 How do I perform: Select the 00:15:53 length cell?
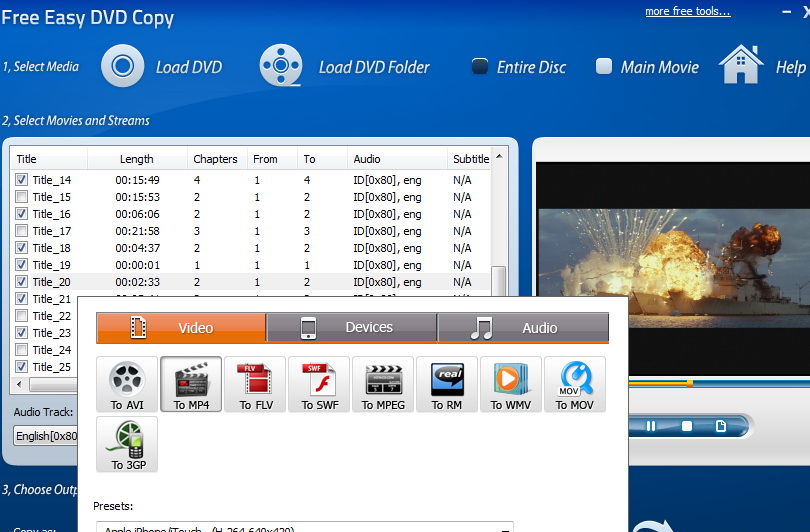pos(137,197)
